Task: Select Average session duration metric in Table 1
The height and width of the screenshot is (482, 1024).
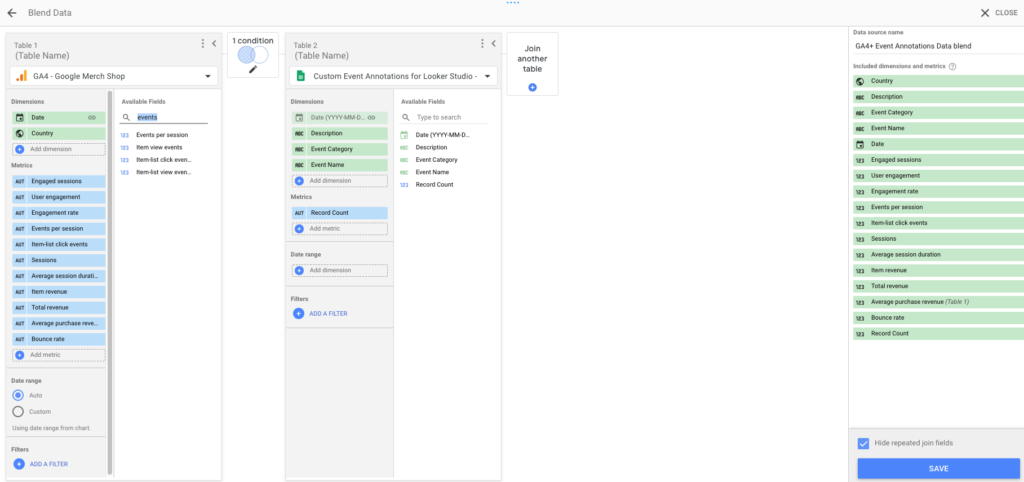Action: click(58, 276)
